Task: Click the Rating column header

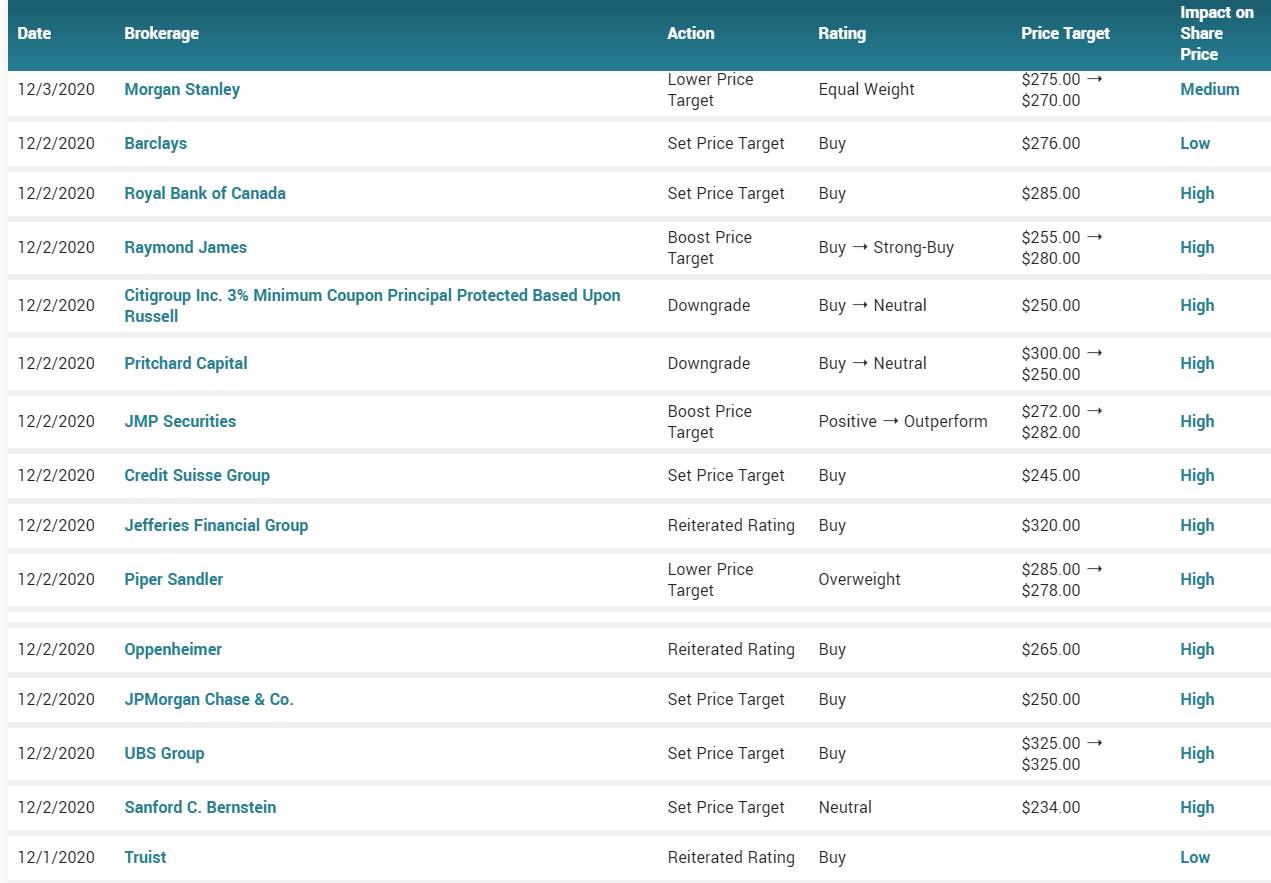Action: point(842,33)
